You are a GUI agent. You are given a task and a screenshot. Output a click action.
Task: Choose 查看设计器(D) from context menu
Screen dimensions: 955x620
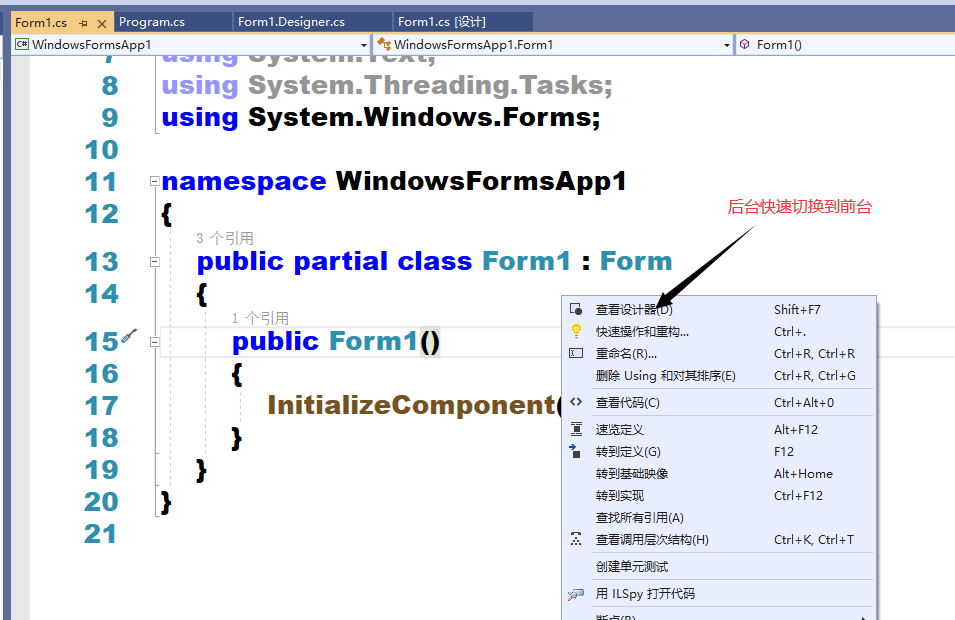pyautogui.click(x=719, y=309)
